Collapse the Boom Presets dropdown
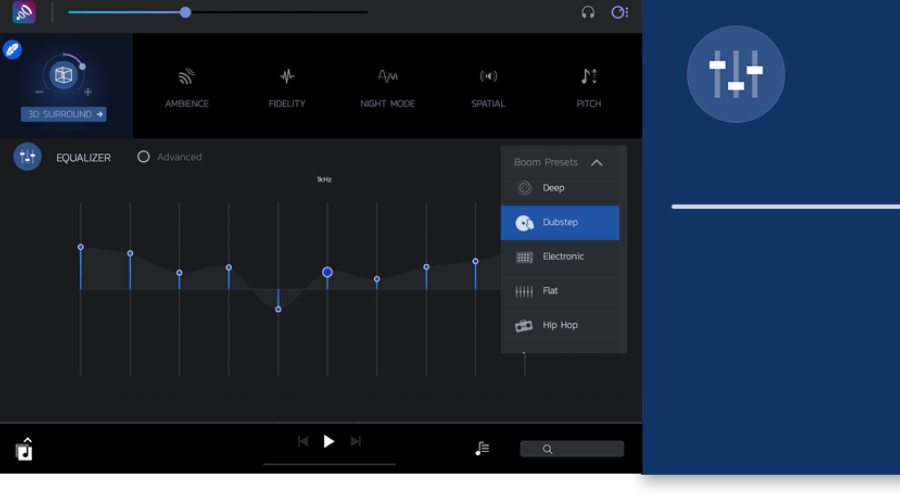This screenshot has width=900, height=500. (x=597, y=162)
